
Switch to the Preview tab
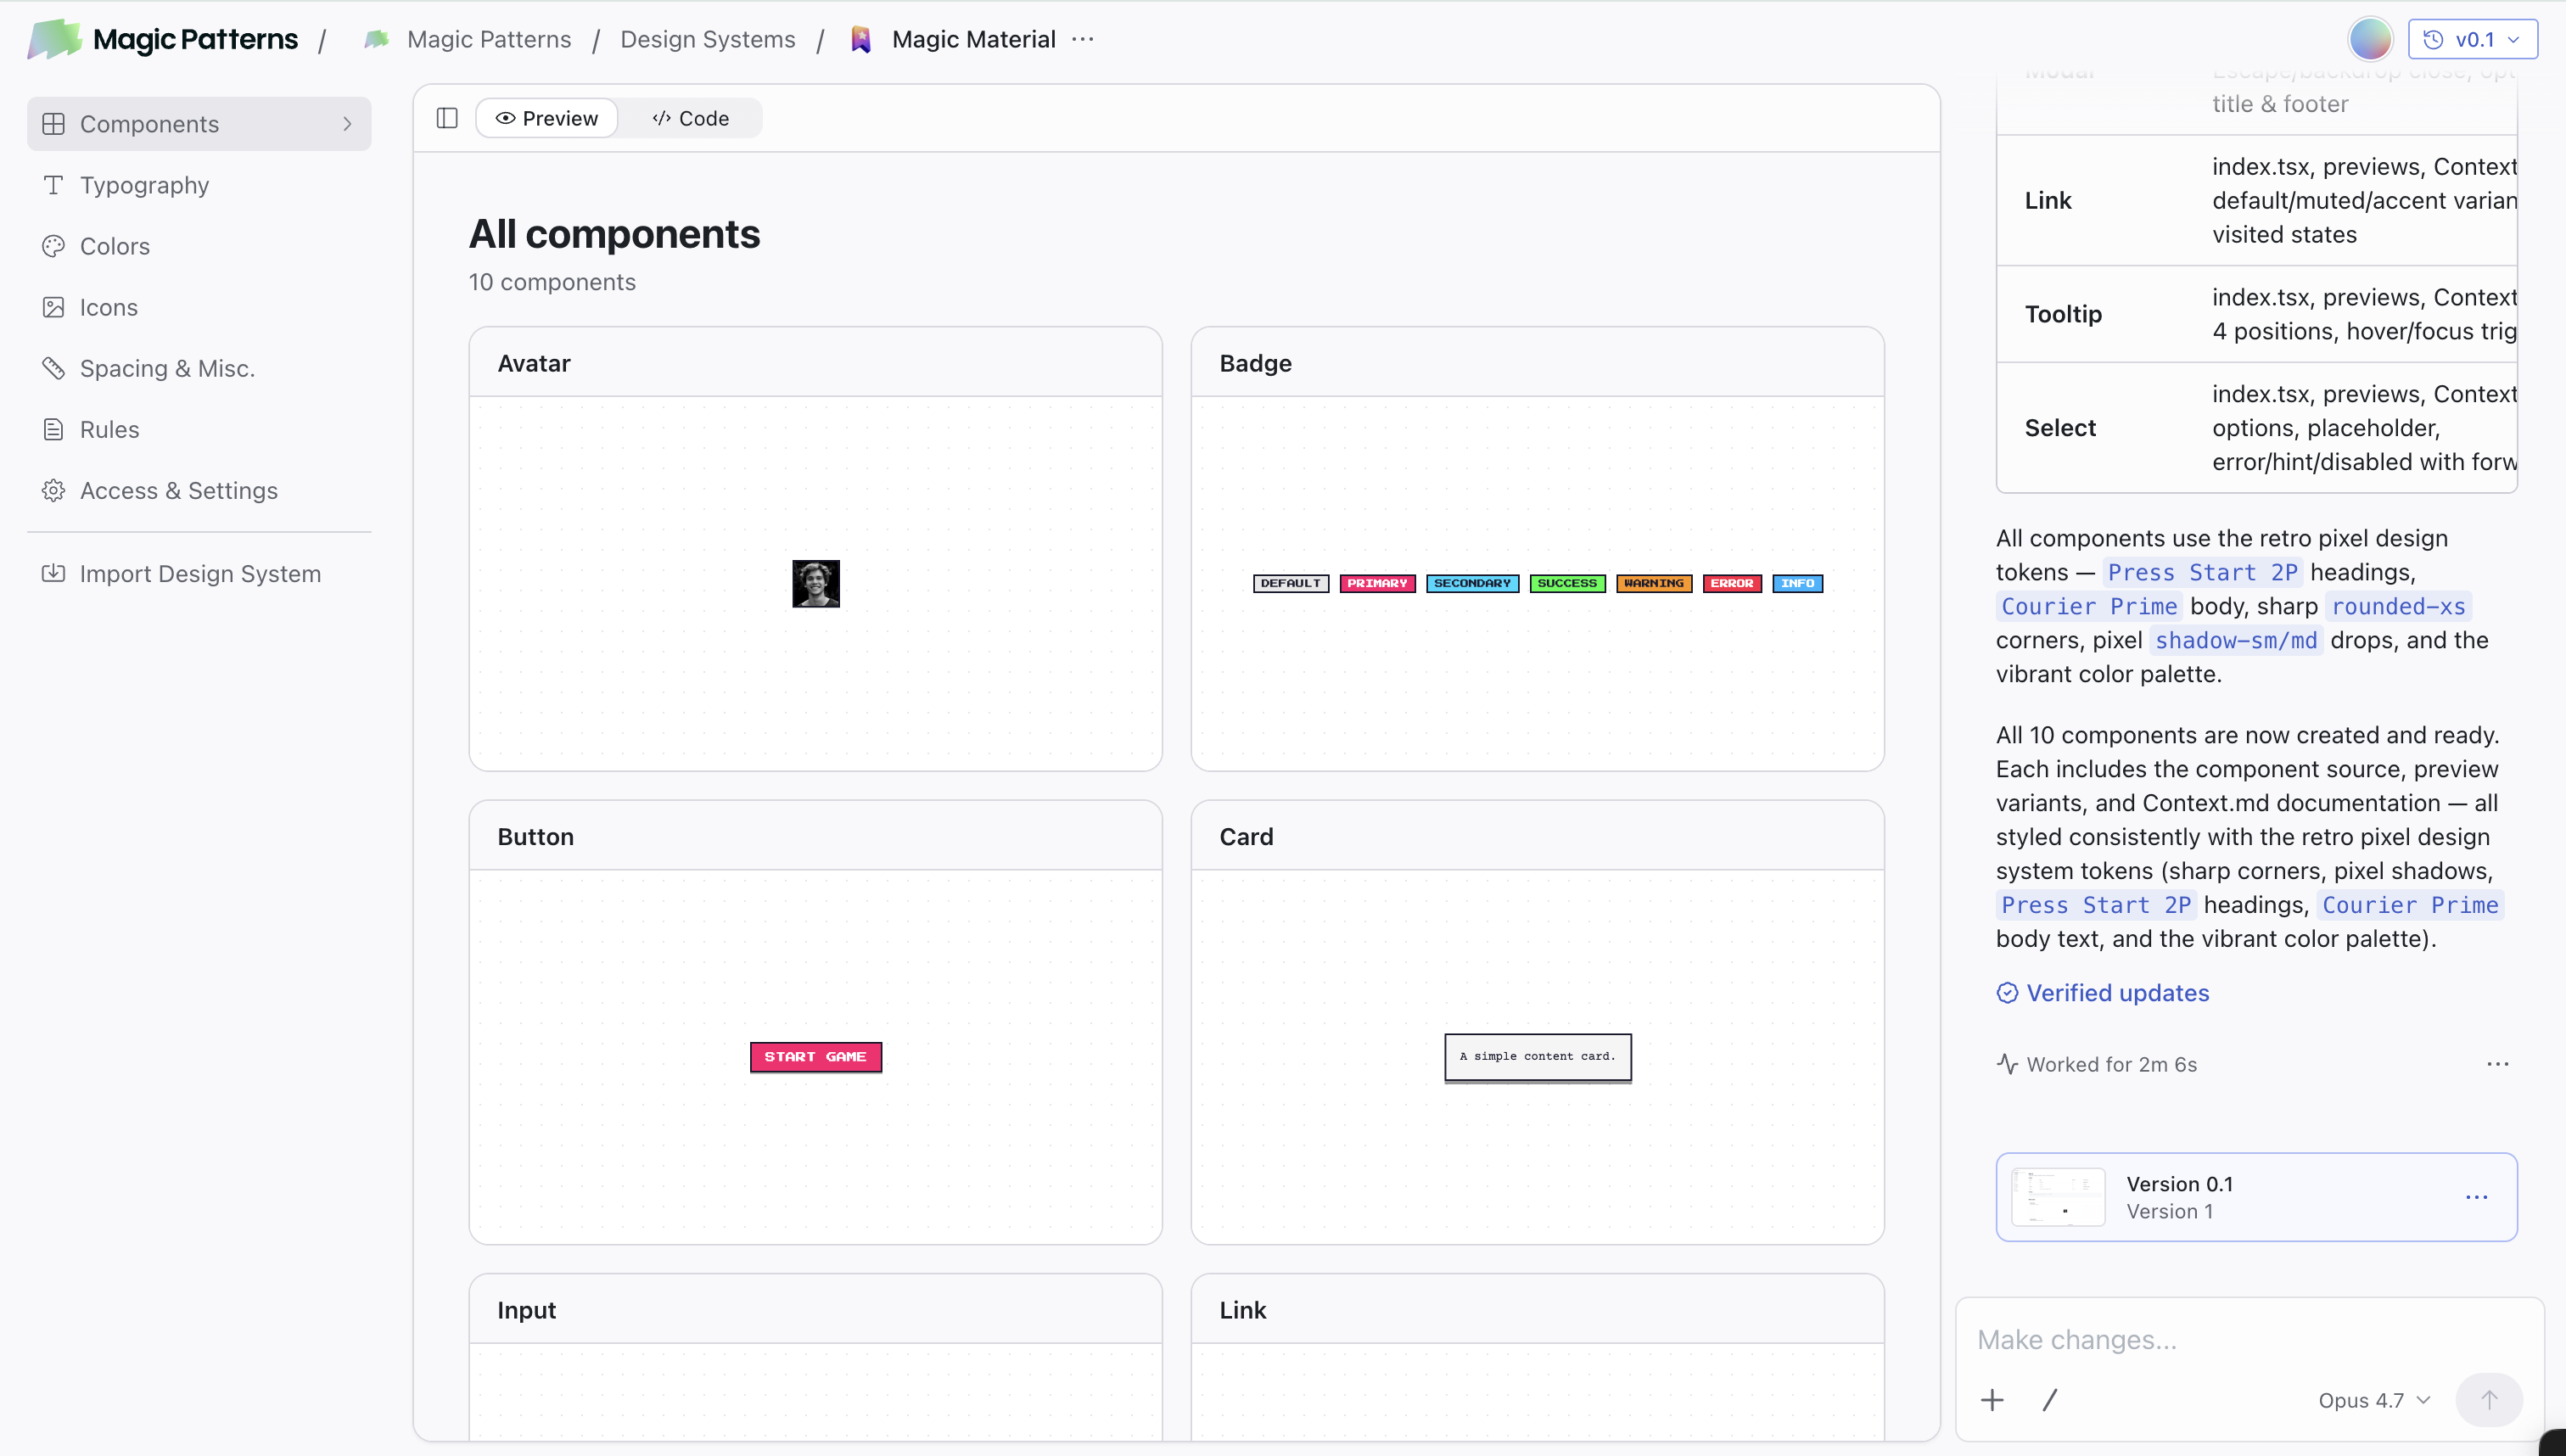coord(547,118)
